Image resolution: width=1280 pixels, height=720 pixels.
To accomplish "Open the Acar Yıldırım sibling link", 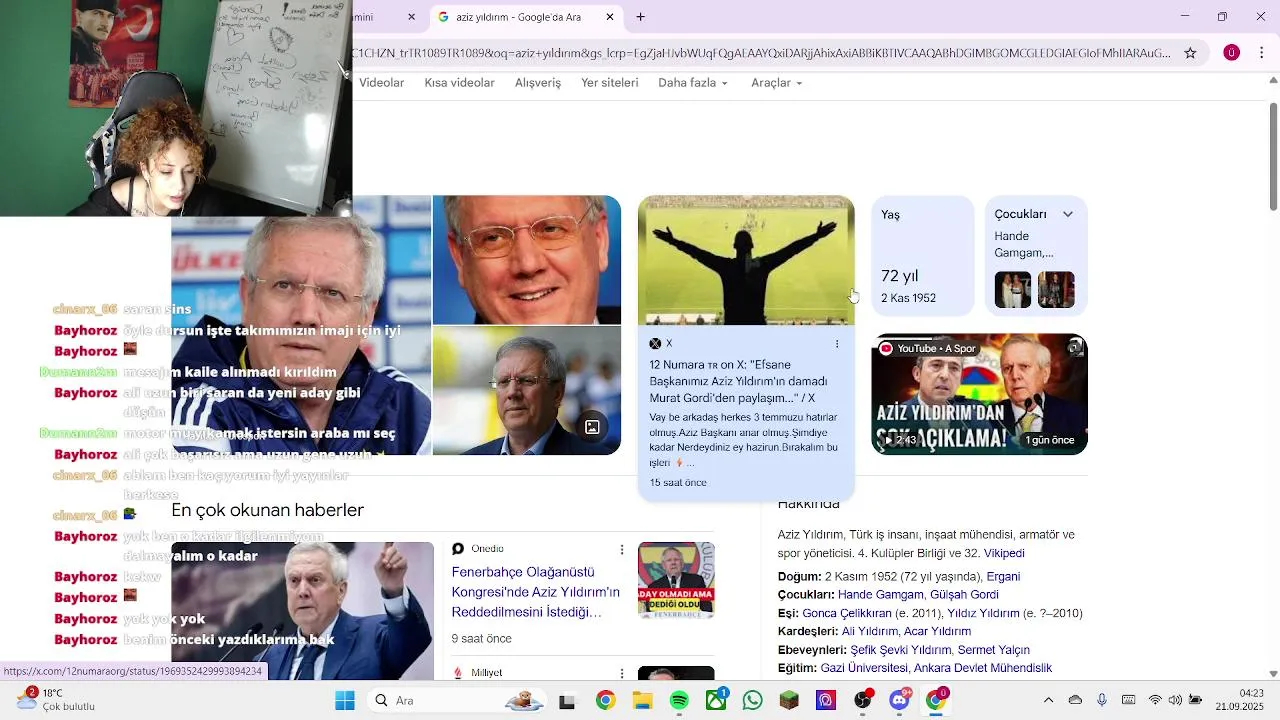I will (x=937, y=632).
